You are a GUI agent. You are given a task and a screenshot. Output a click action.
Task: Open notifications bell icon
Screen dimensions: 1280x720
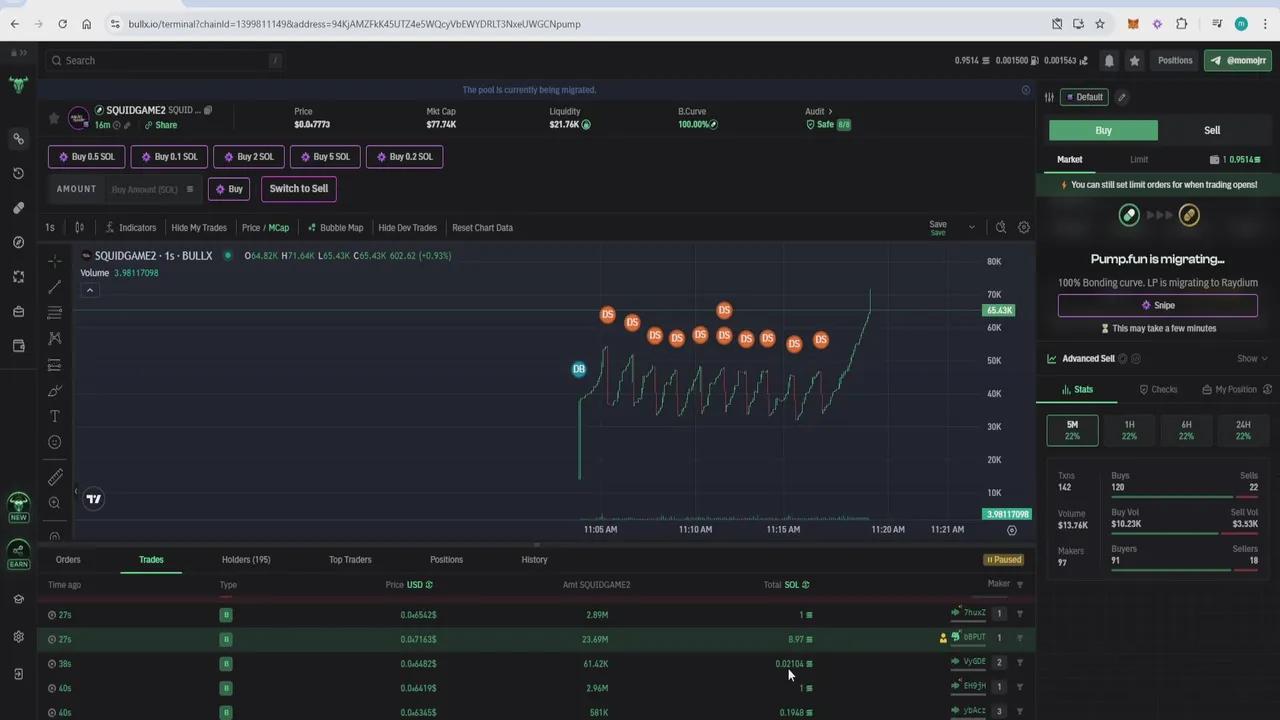coord(1109,61)
